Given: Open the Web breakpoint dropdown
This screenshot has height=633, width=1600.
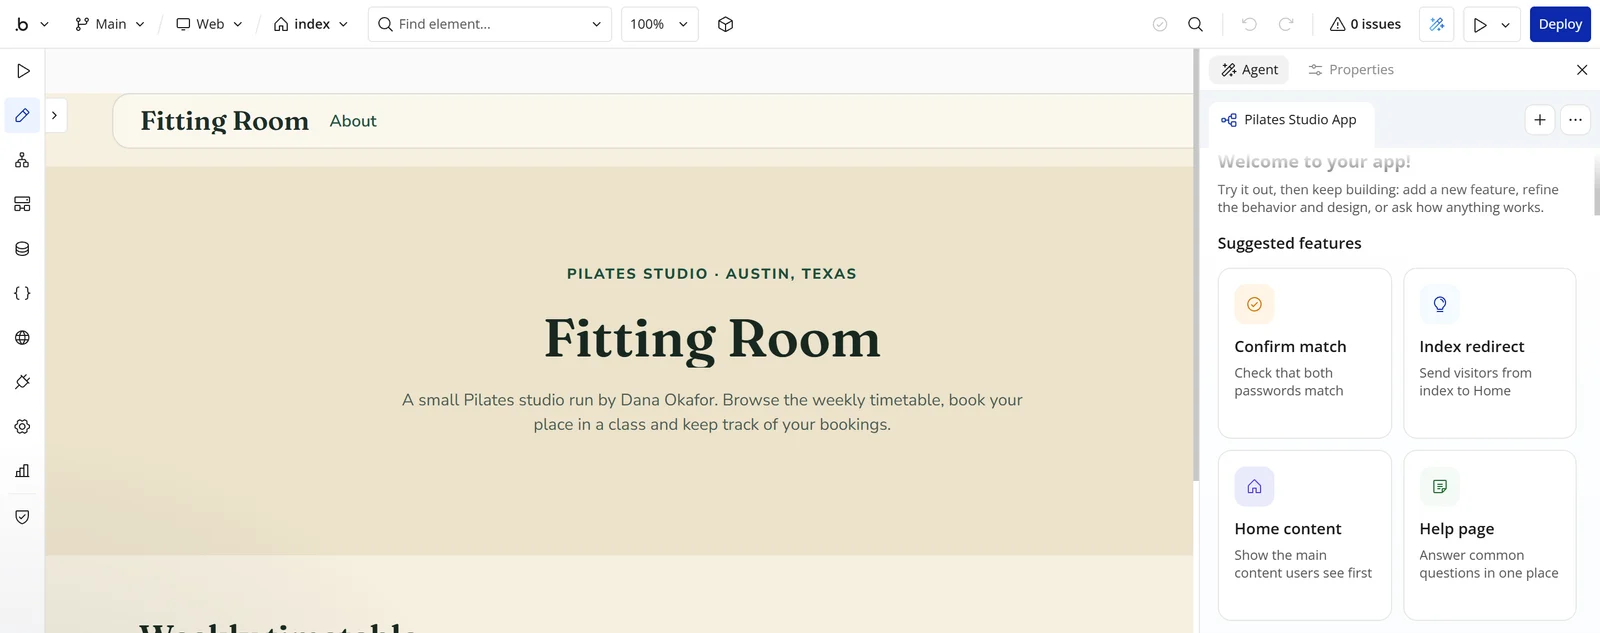Looking at the screenshot, I should click(x=209, y=24).
